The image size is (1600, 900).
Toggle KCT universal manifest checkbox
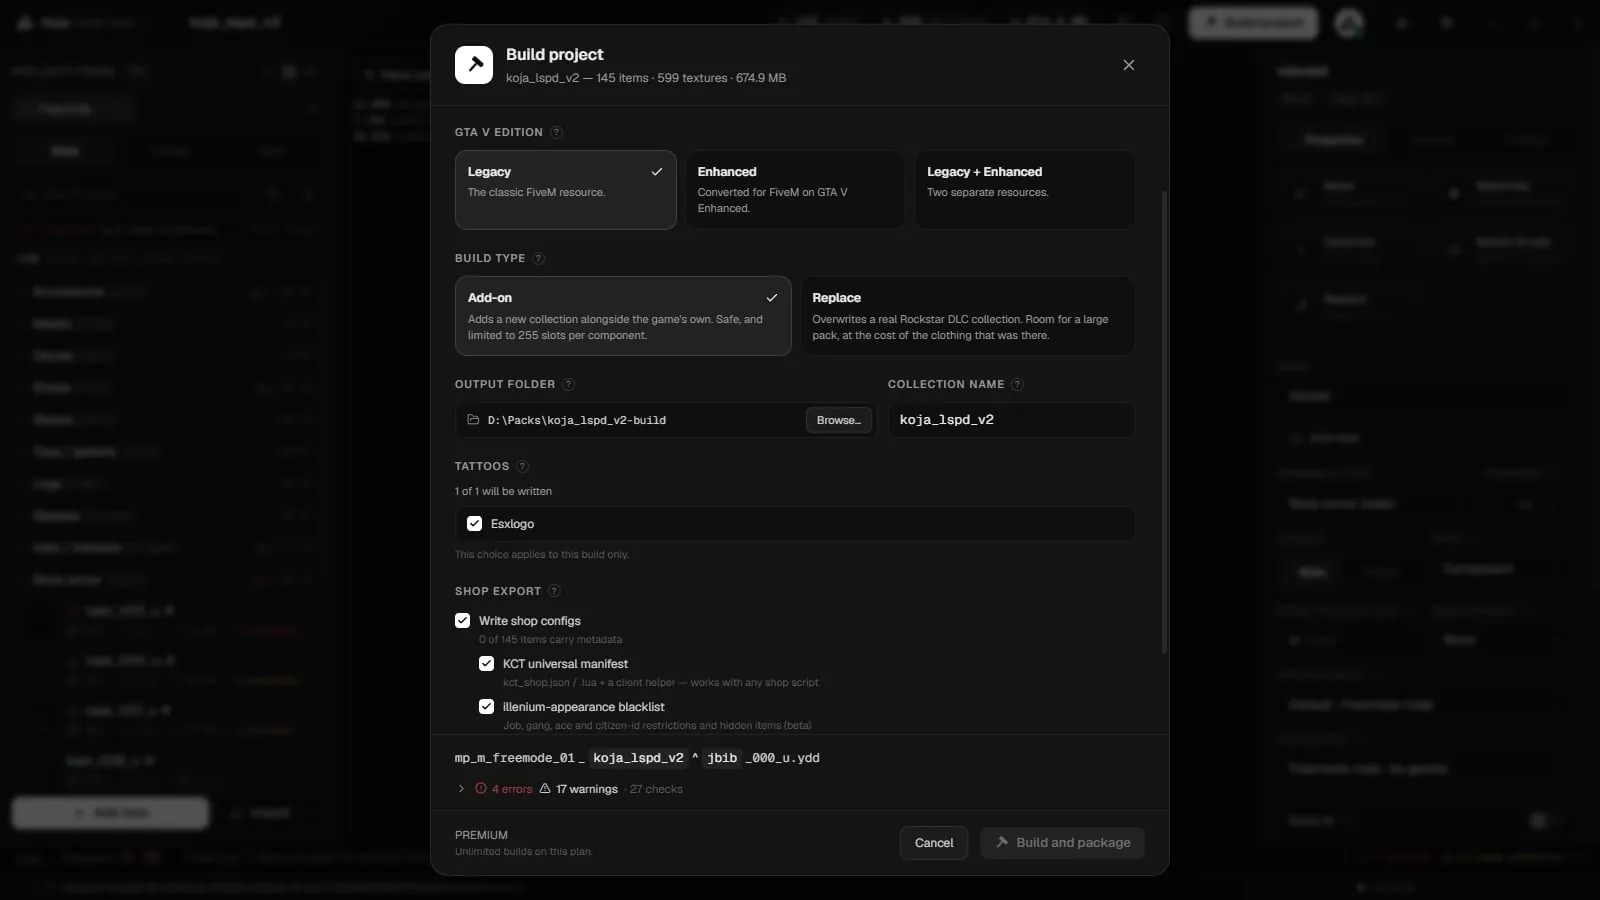pos(486,664)
